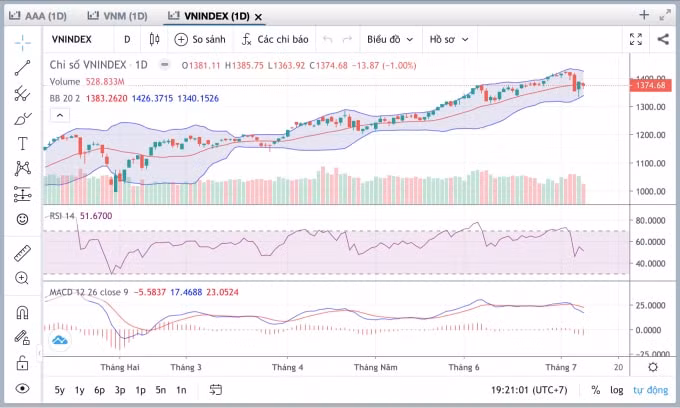Select the 1p time range

[140, 390]
